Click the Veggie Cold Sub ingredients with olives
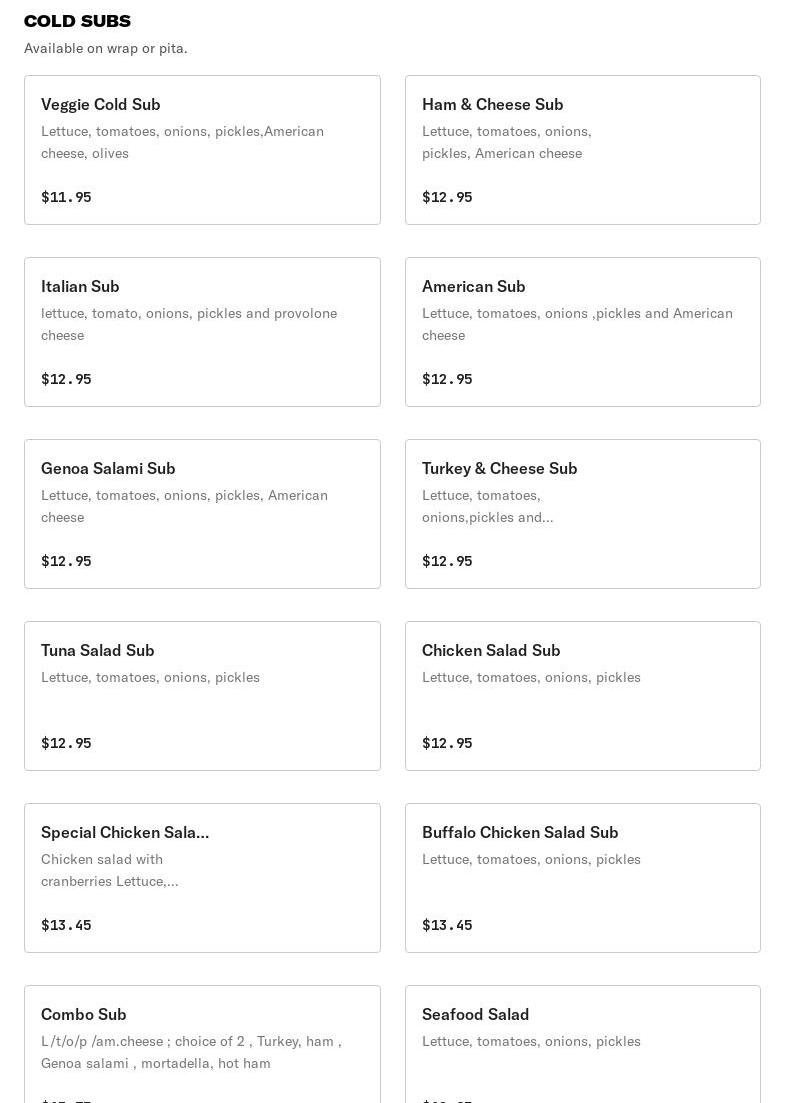This screenshot has height=1103, width=785. coord(182,142)
